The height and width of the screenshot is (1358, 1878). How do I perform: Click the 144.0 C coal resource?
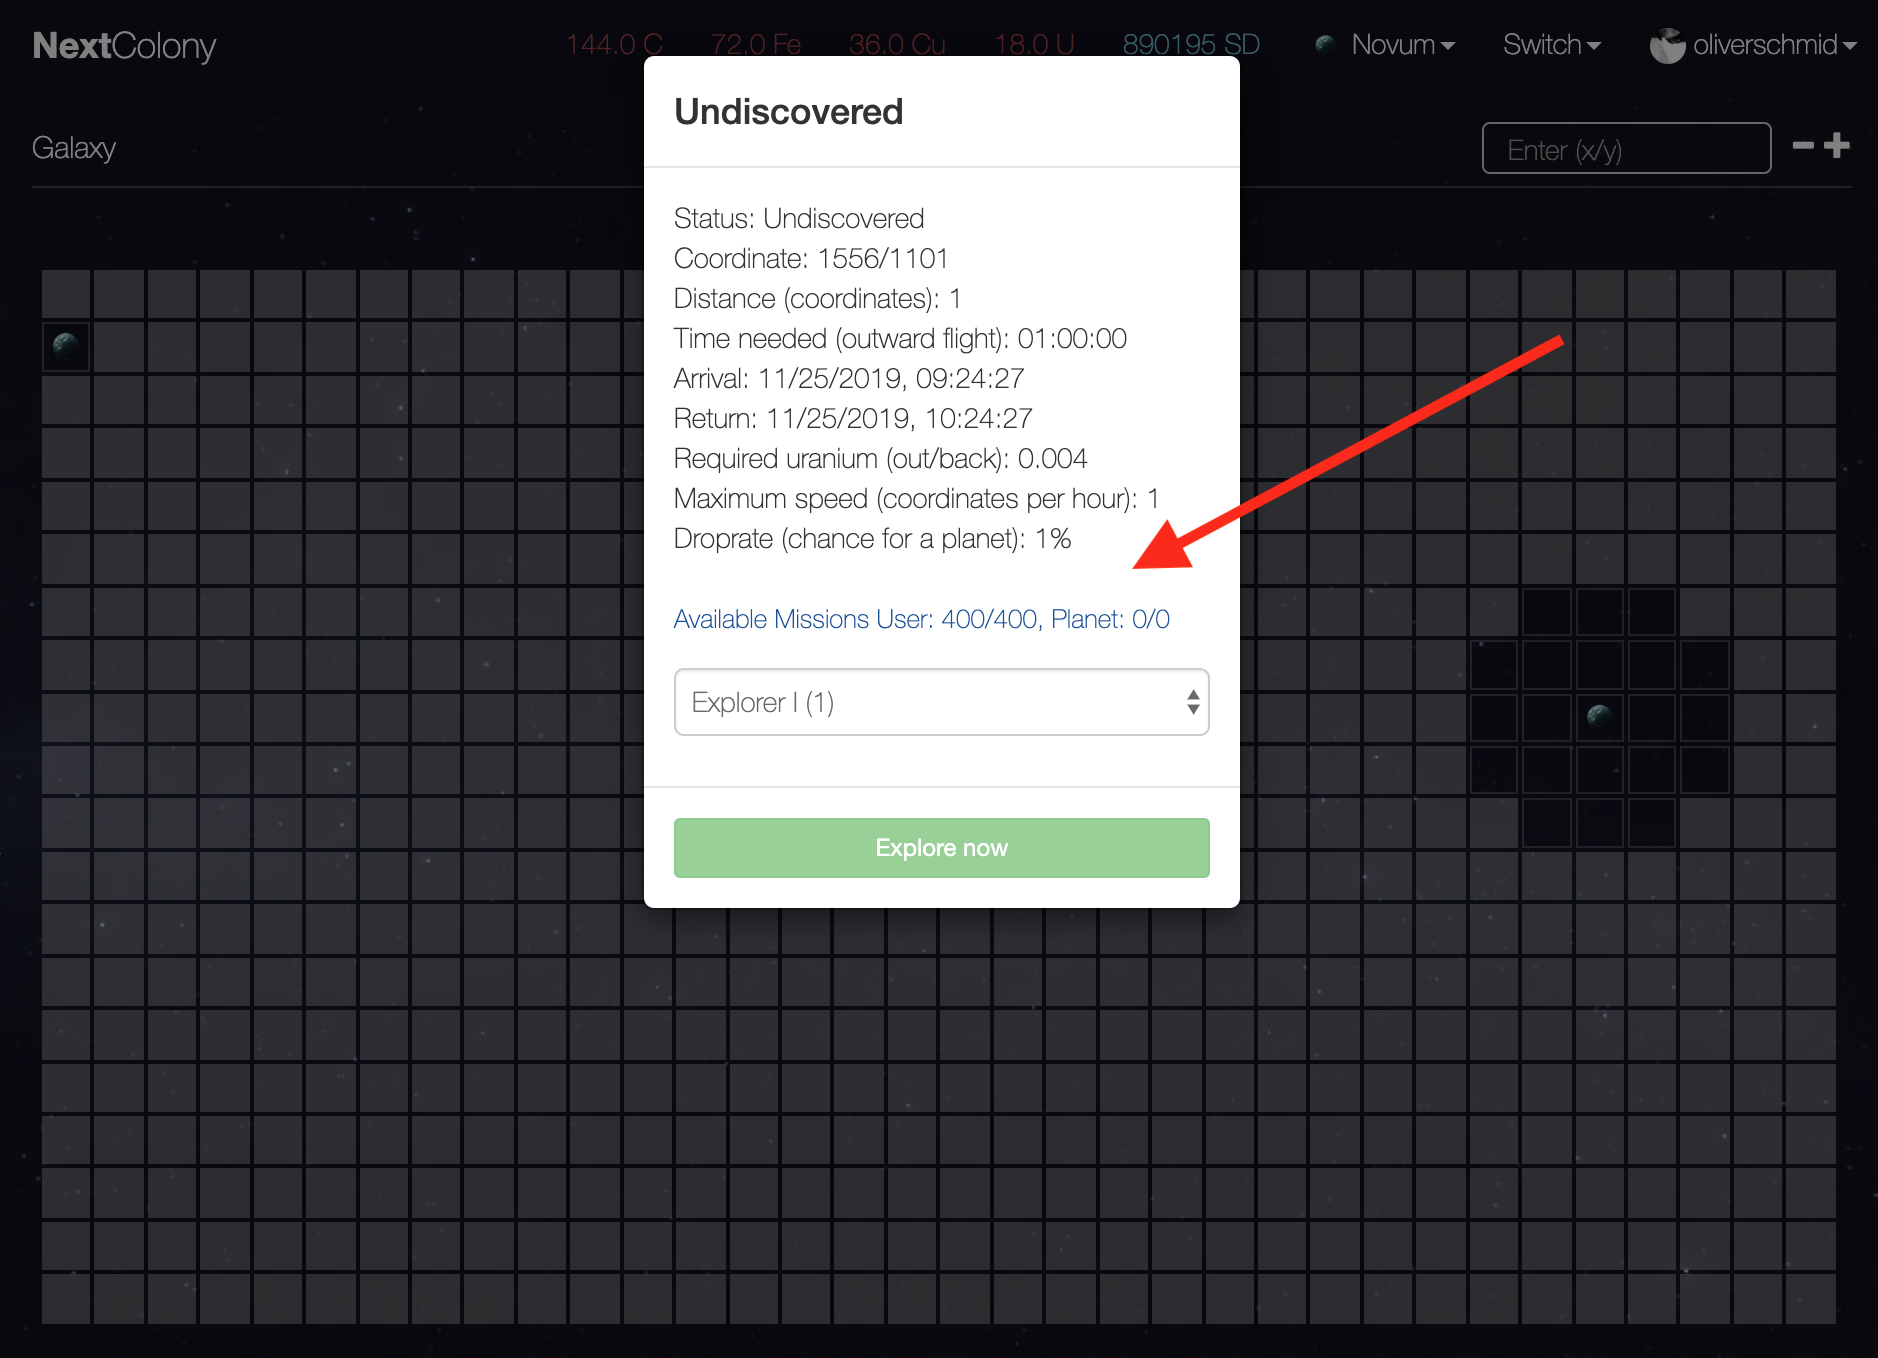[614, 45]
